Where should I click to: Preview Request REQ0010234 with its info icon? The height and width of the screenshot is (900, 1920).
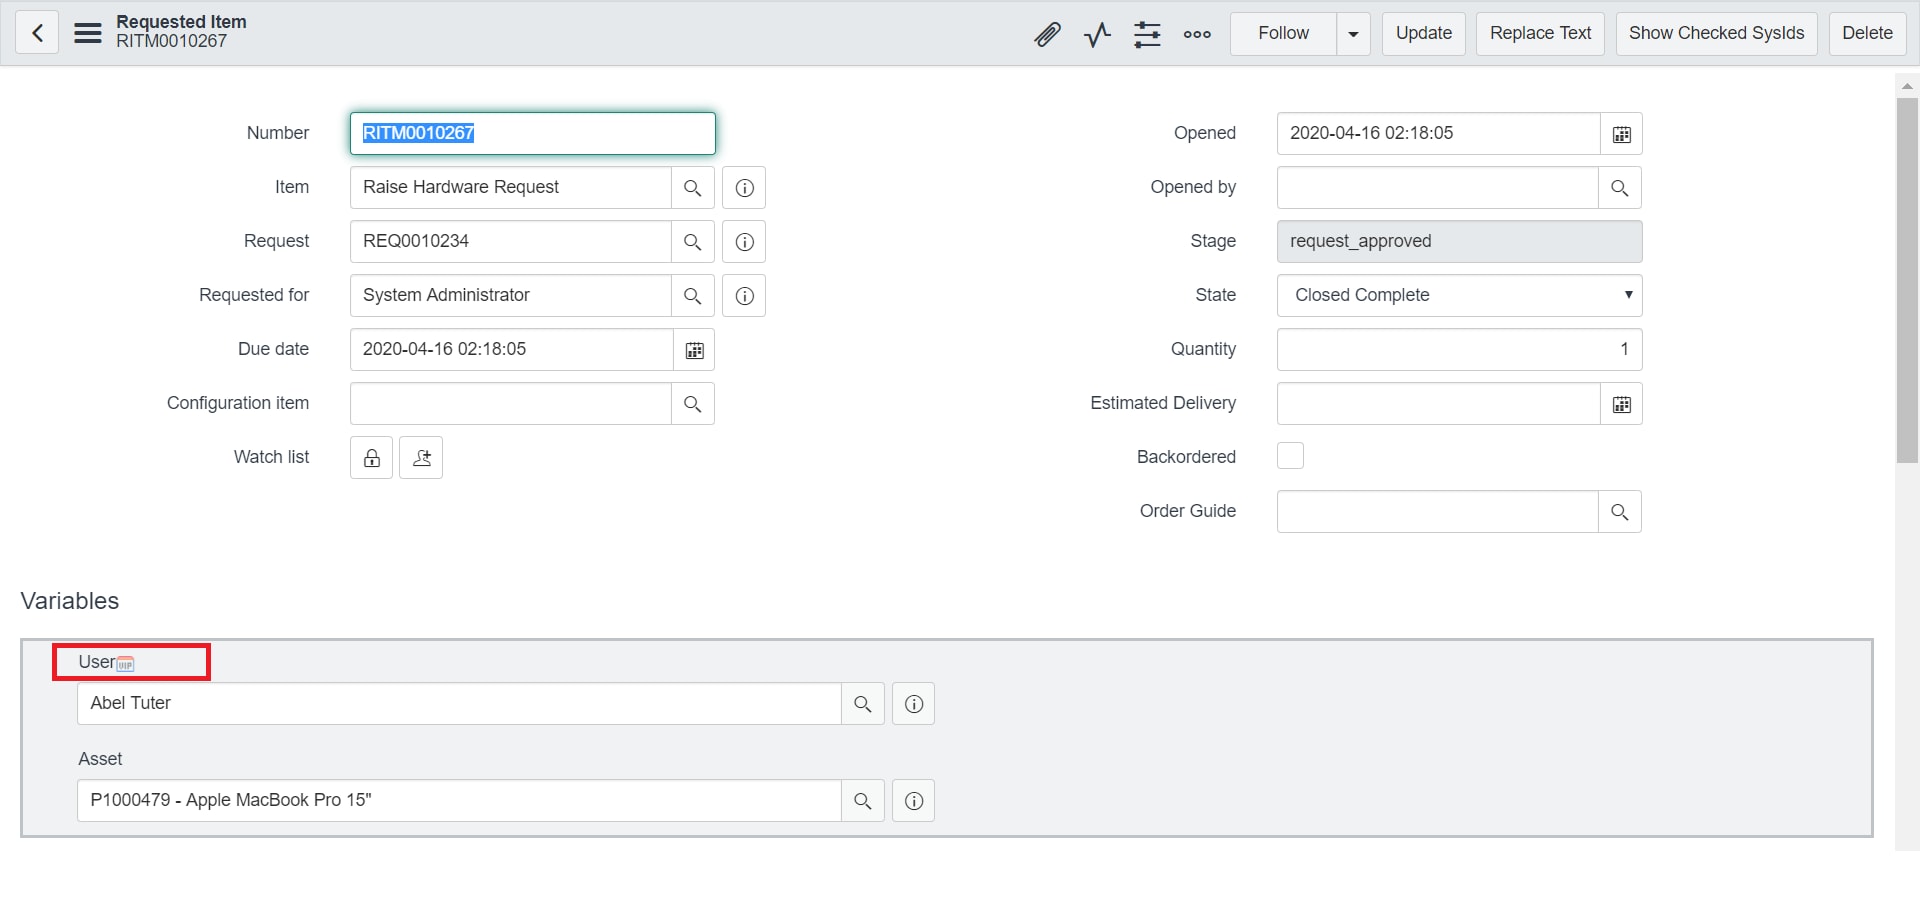tap(743, 241)
